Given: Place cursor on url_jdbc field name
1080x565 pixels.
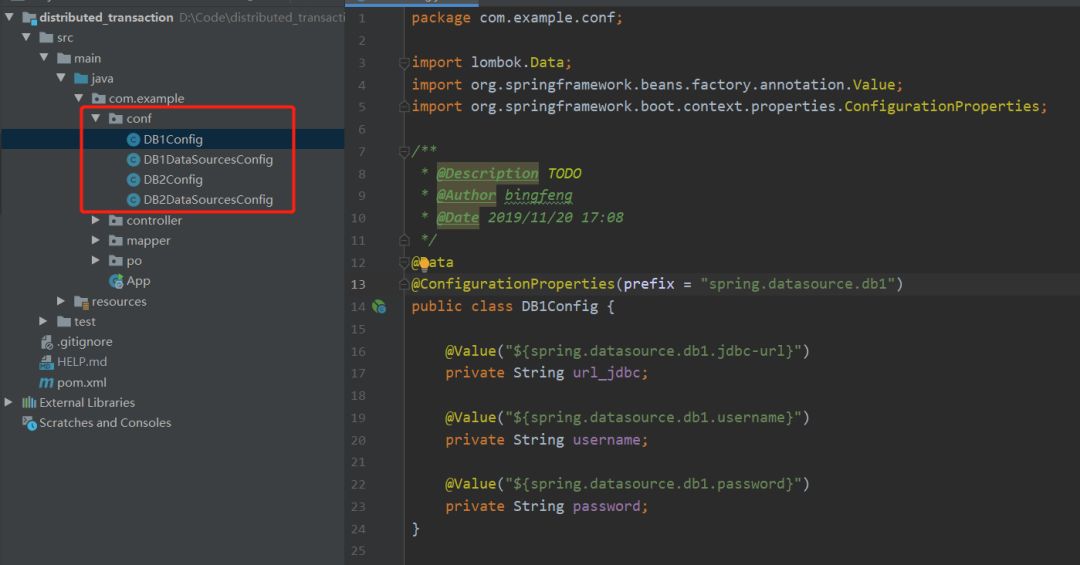Looking at the screenshot, I should click(609, 373).
